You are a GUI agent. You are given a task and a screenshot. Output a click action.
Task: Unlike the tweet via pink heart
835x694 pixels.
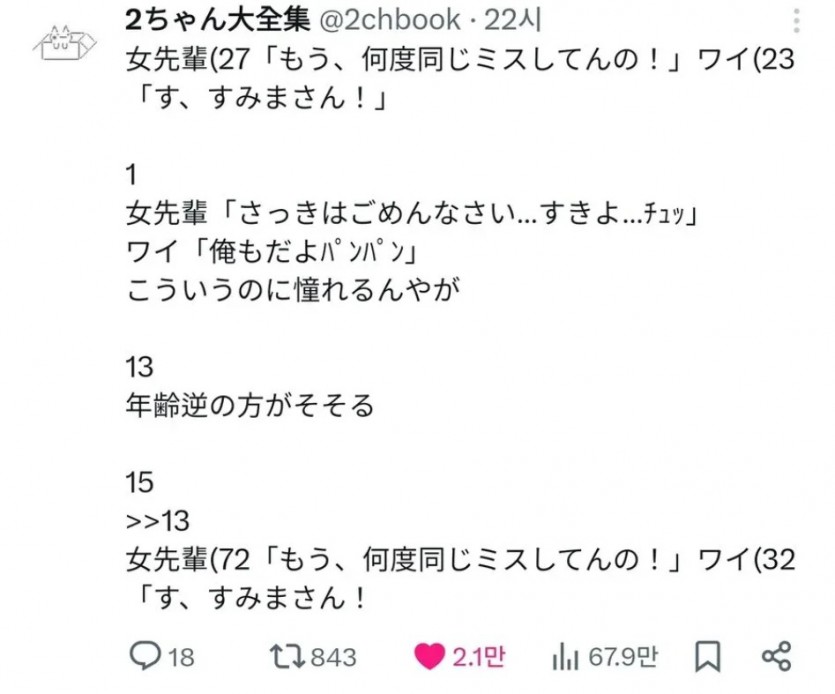pyautogui.click(x=429, y=656)
